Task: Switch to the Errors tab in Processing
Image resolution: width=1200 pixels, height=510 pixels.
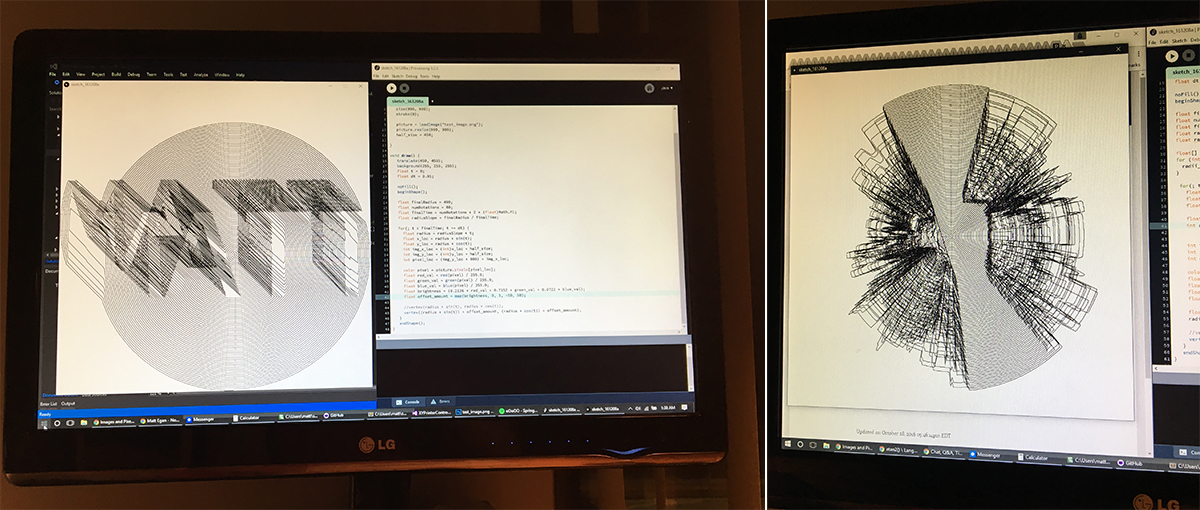Action: tap(439, 400)
